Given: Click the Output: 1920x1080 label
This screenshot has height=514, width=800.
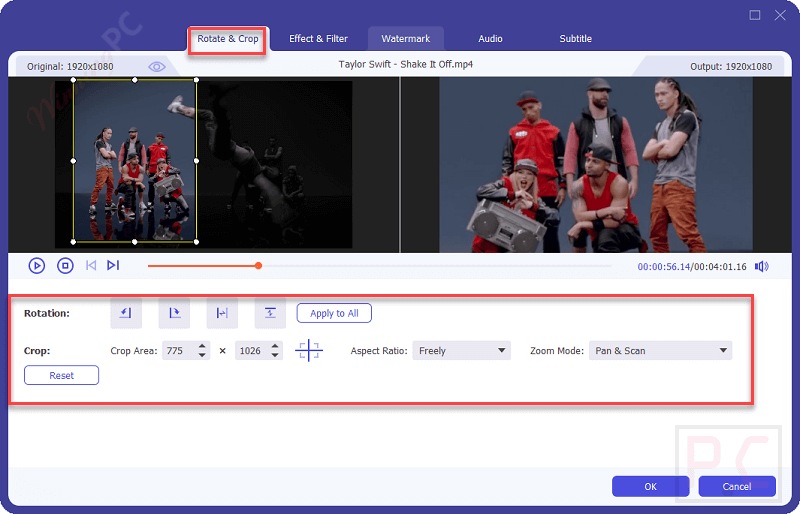Looking at the screenshot, I should 731,66.
